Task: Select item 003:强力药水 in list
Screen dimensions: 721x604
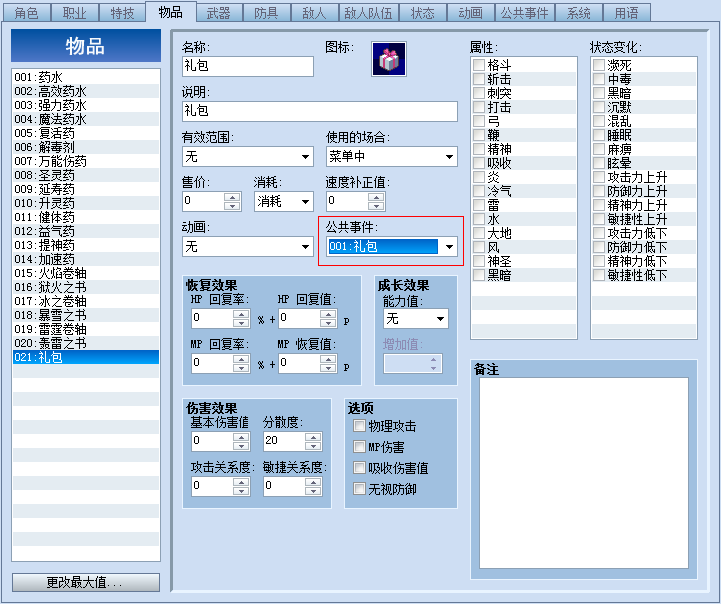Action: tap(86, 105)
